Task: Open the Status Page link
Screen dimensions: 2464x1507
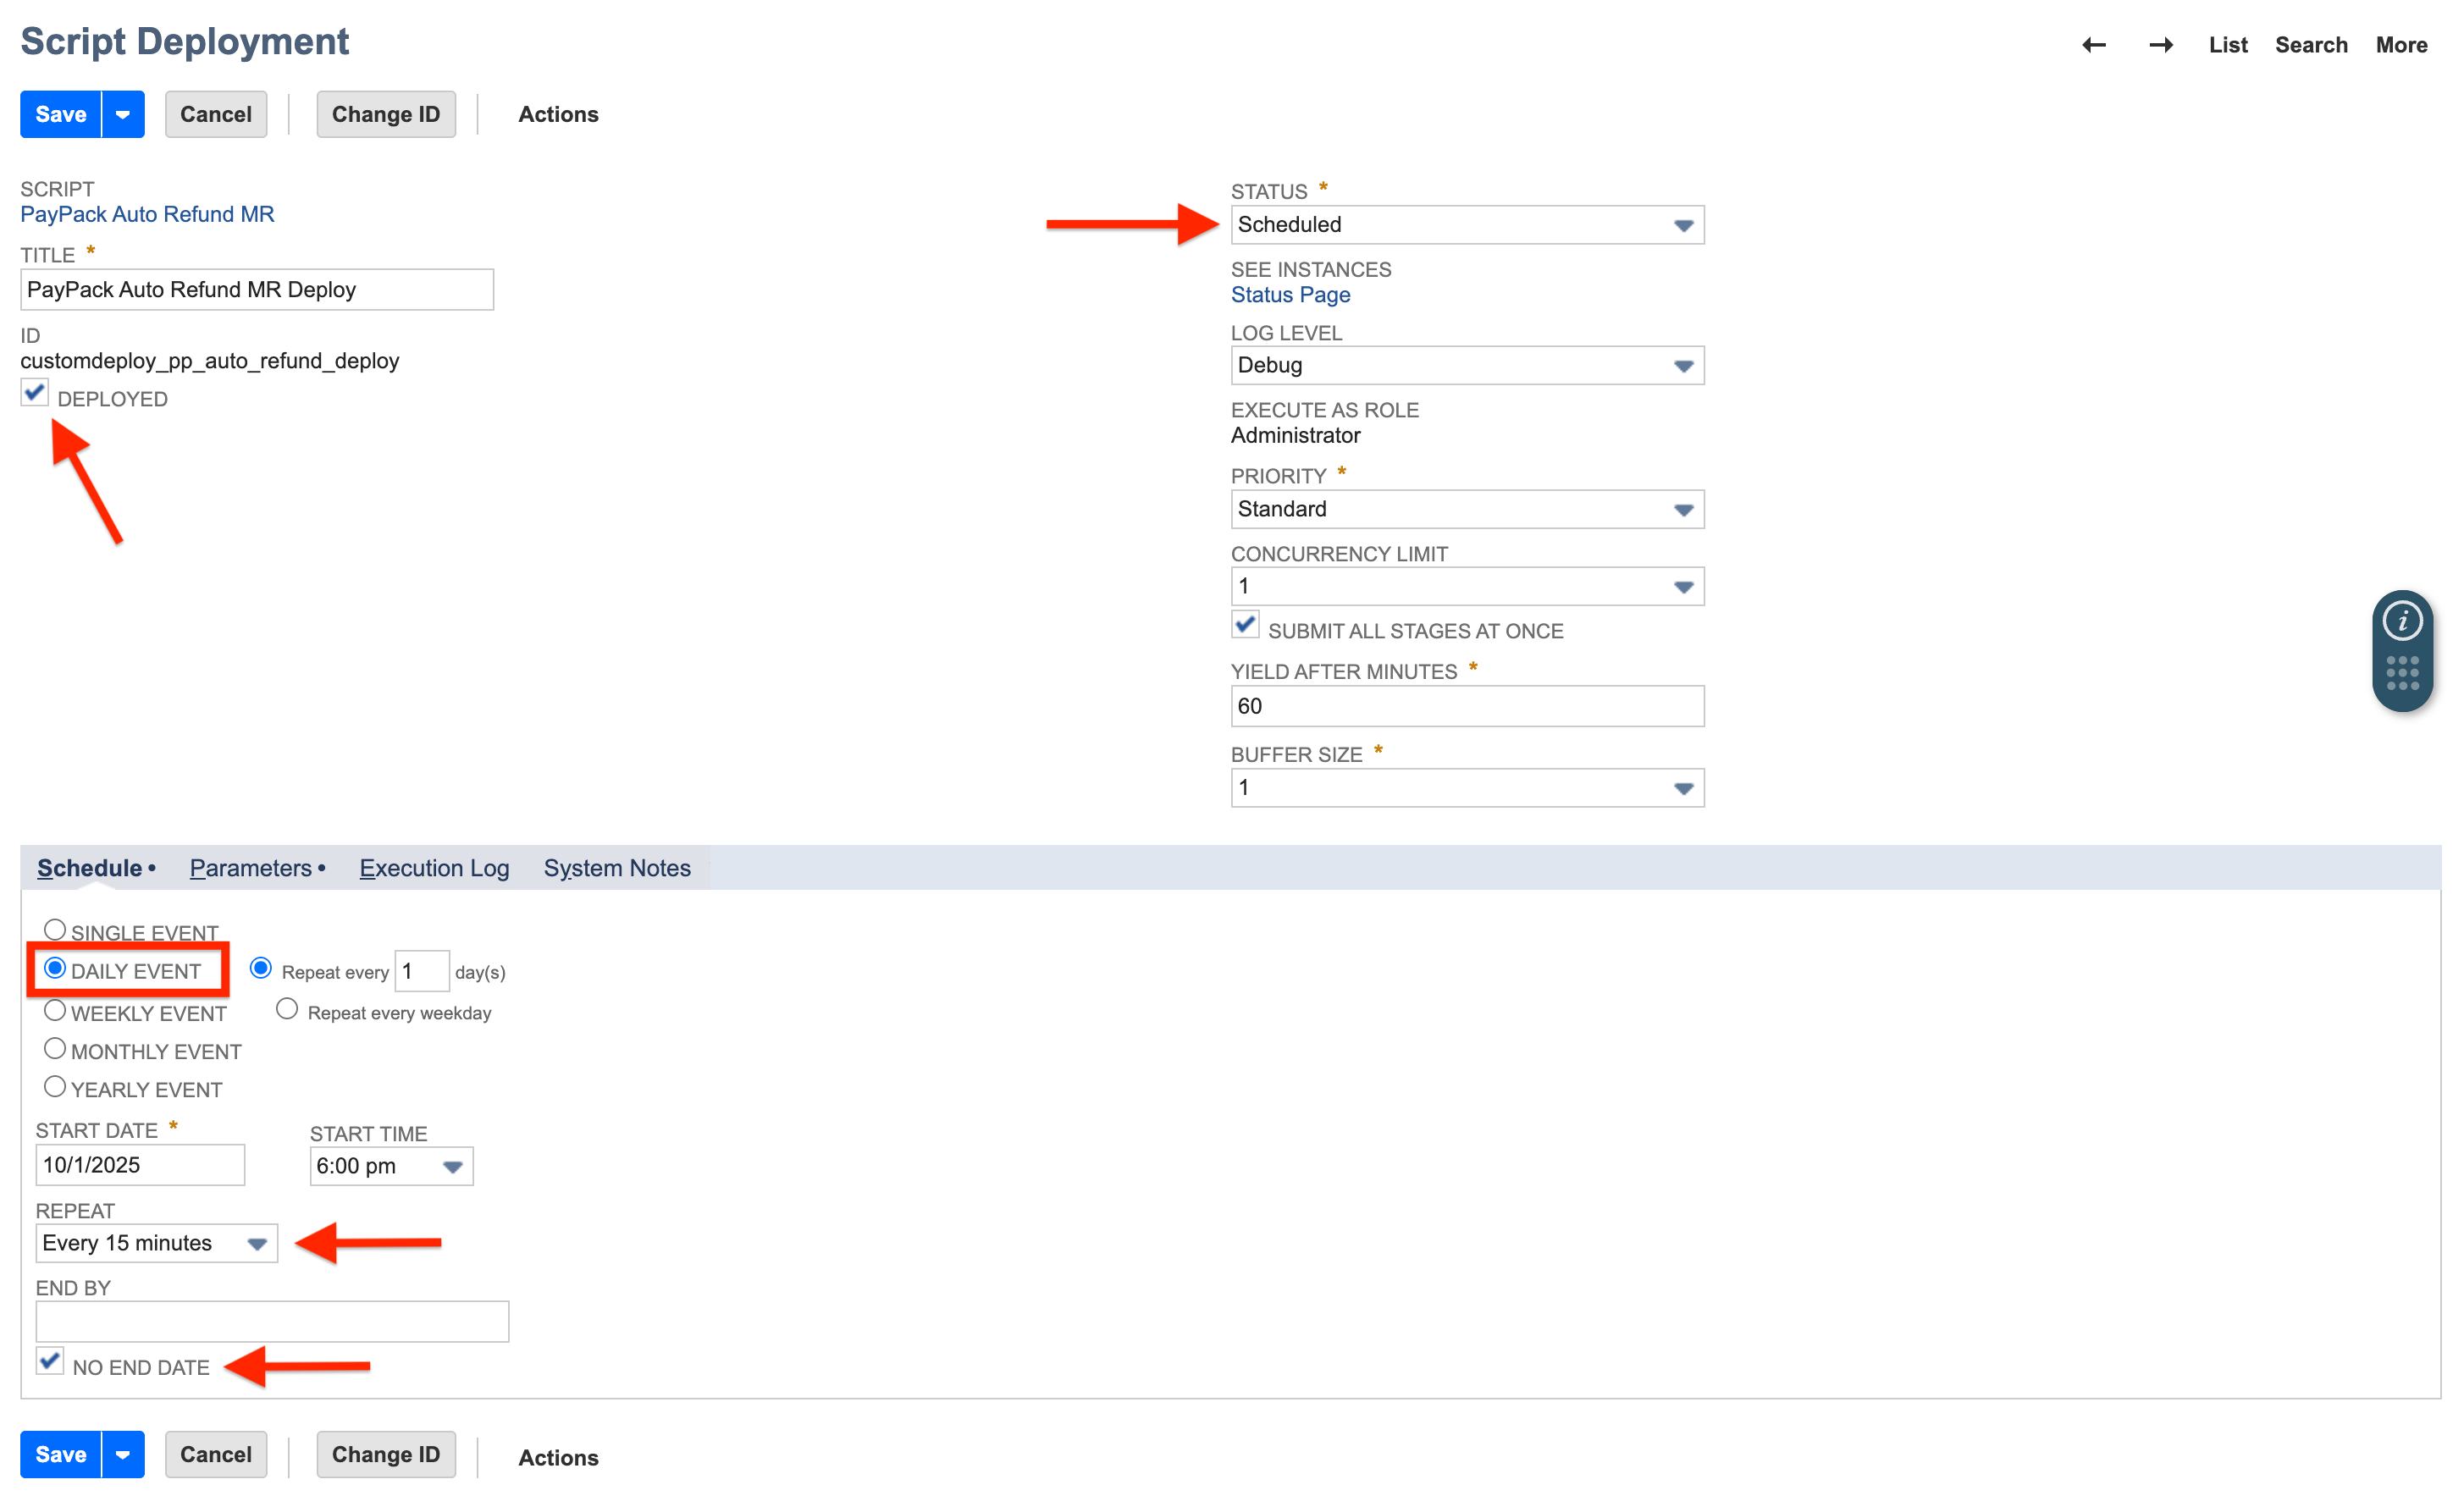Action: click(x=1289, y=294)
